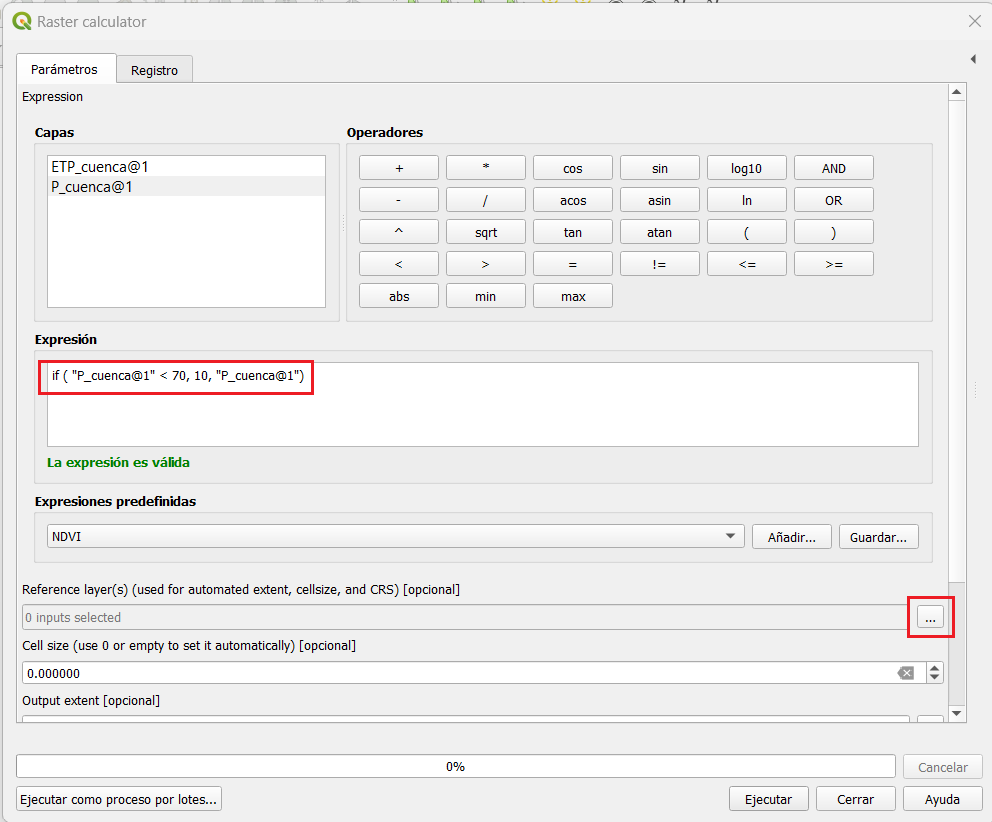Image resolution: width=992 pixels, height=822 pixels.
Task: Run the calculation with Ejecutar
Action: coord(768,799)
